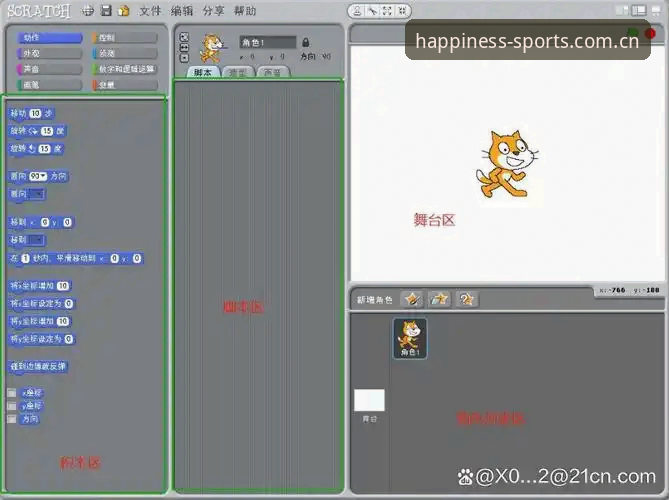
Task: Save project using the floppy disk icon
Action: click(106, 11)
